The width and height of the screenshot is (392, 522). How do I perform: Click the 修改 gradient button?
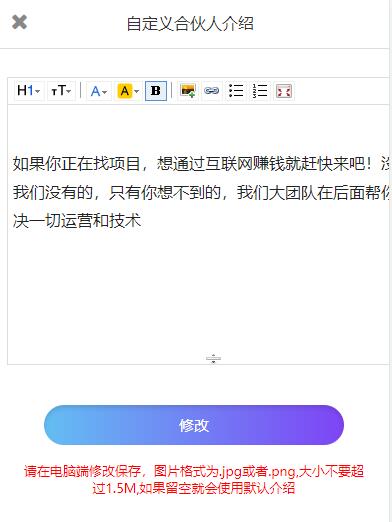point(194,425)
